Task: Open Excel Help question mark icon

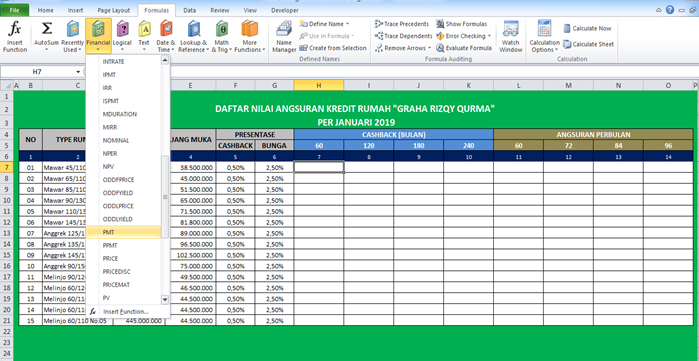Action: pyautogui.click(x=670, y=10)
